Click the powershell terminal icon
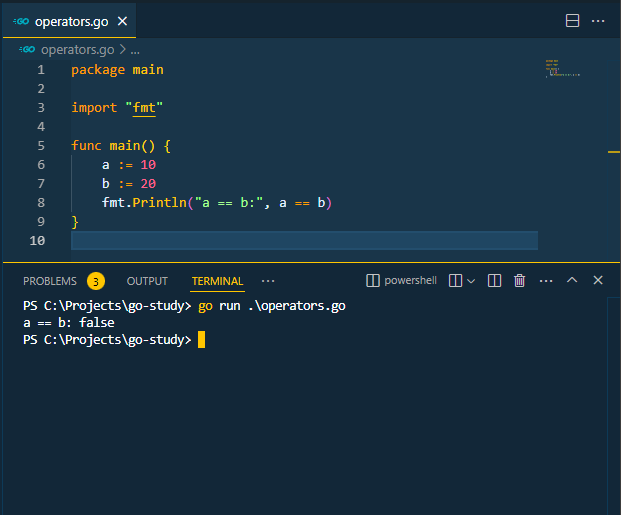The width and height of the screenshot is (621, 515). [x=373, y=281]
